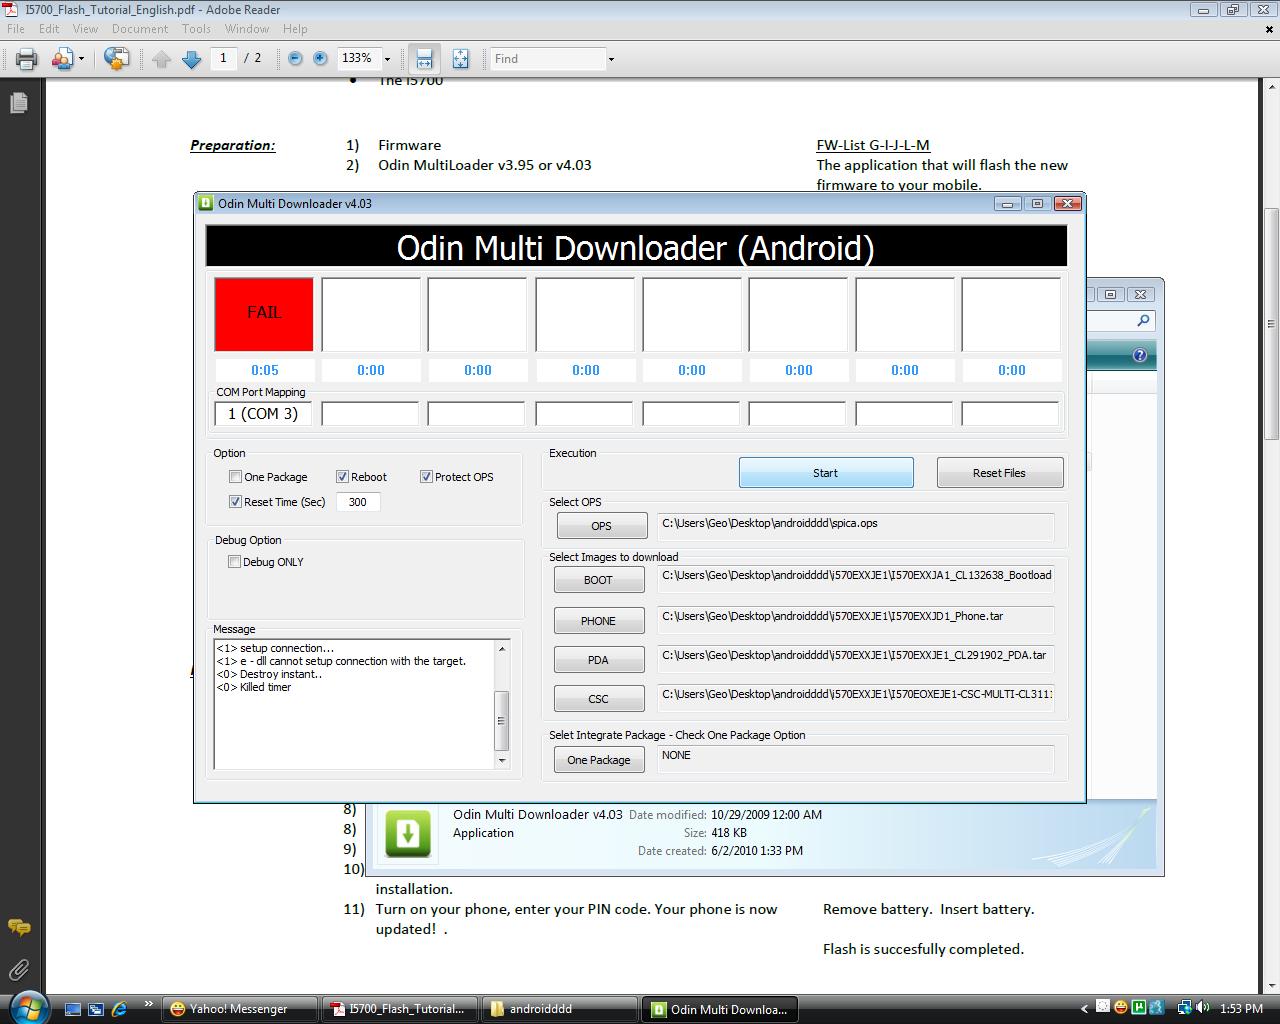
Task: Click the PDA file select button
Action: (x=598, y=660)
